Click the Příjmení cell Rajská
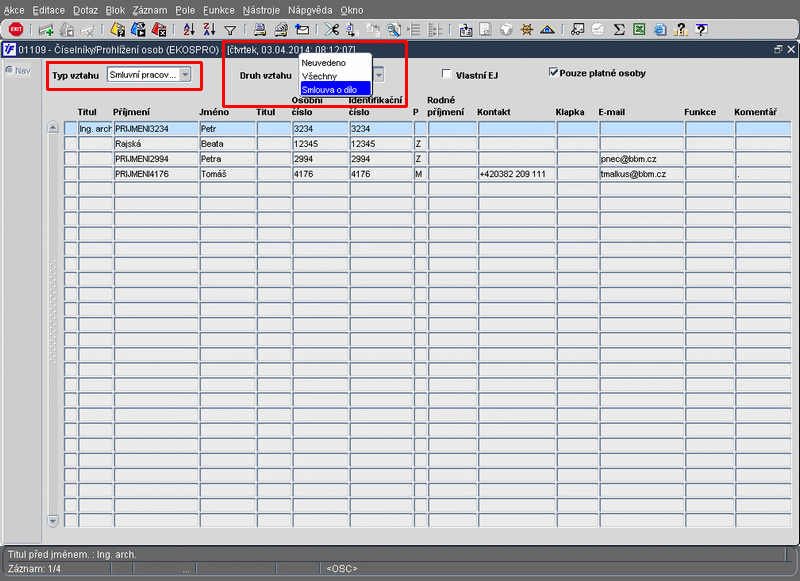The width and height of the screenshot is (800, 581). pos(156,144)
